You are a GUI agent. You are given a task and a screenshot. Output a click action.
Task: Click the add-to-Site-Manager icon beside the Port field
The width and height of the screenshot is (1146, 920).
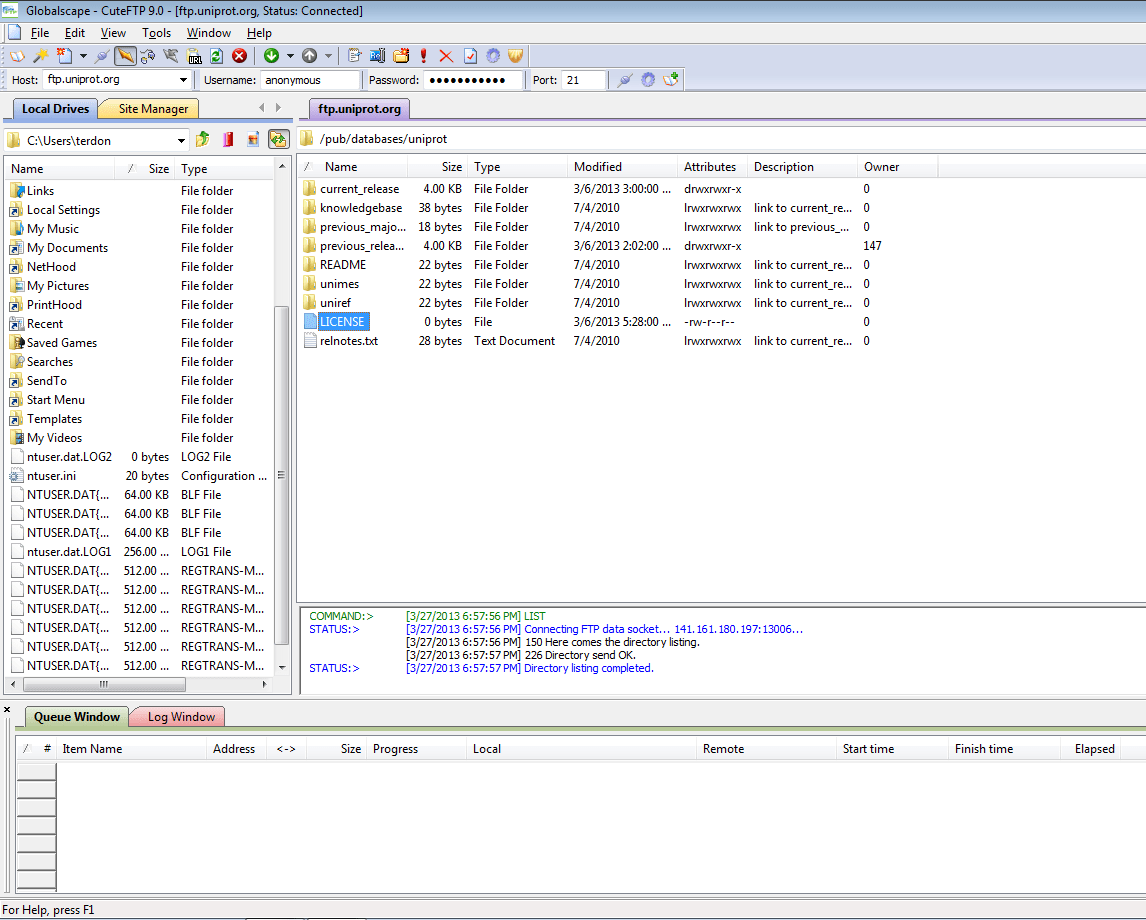pos(671,80)
